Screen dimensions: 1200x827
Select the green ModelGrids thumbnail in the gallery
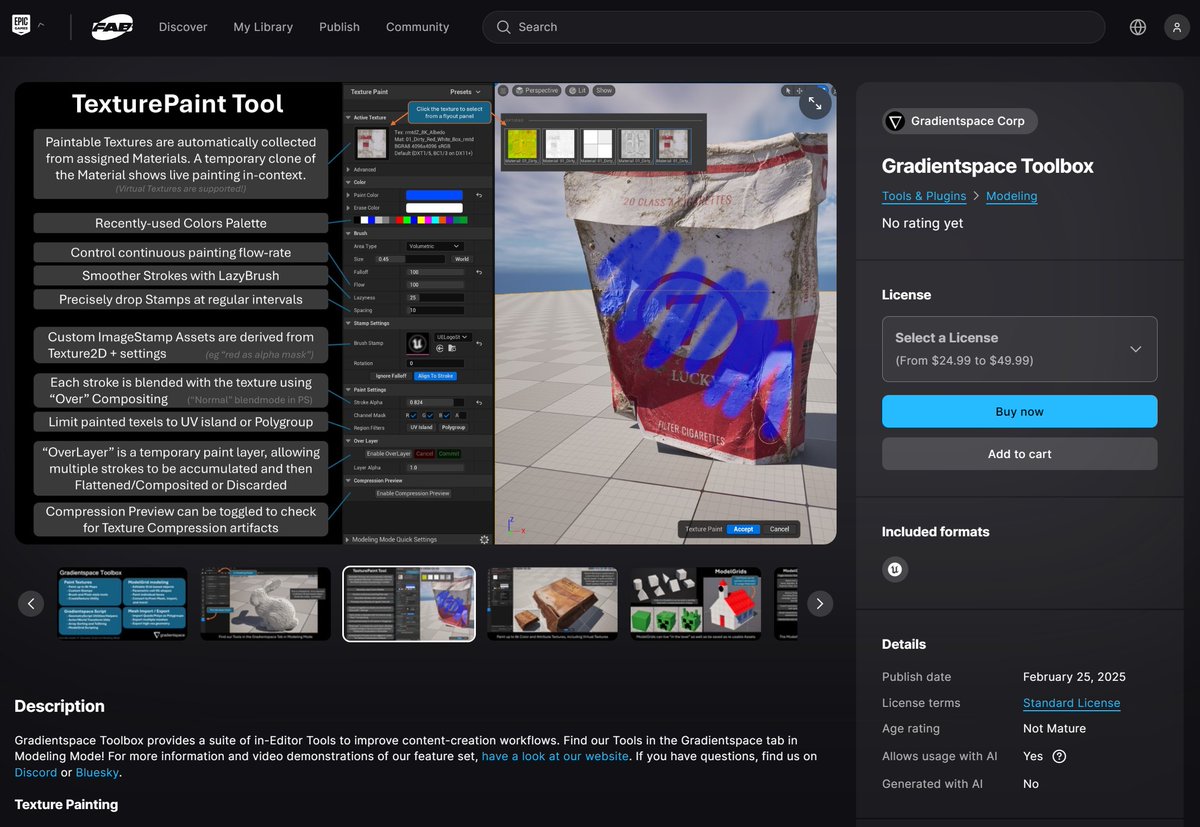tap(695, 603)
